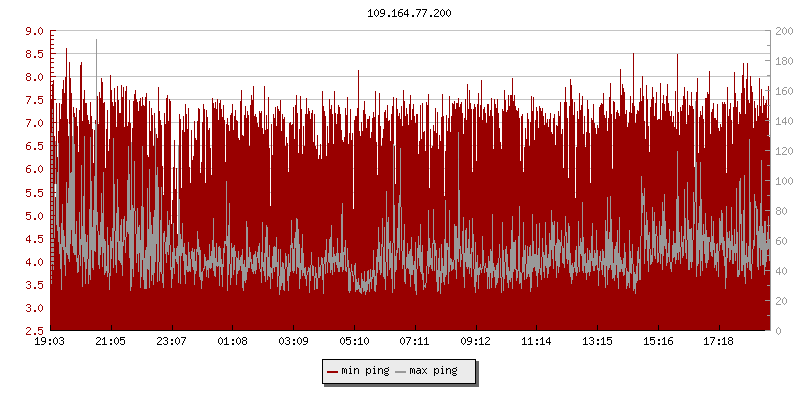
Task: Click the 200 right axis value
Action: click(x=782, y=31)
